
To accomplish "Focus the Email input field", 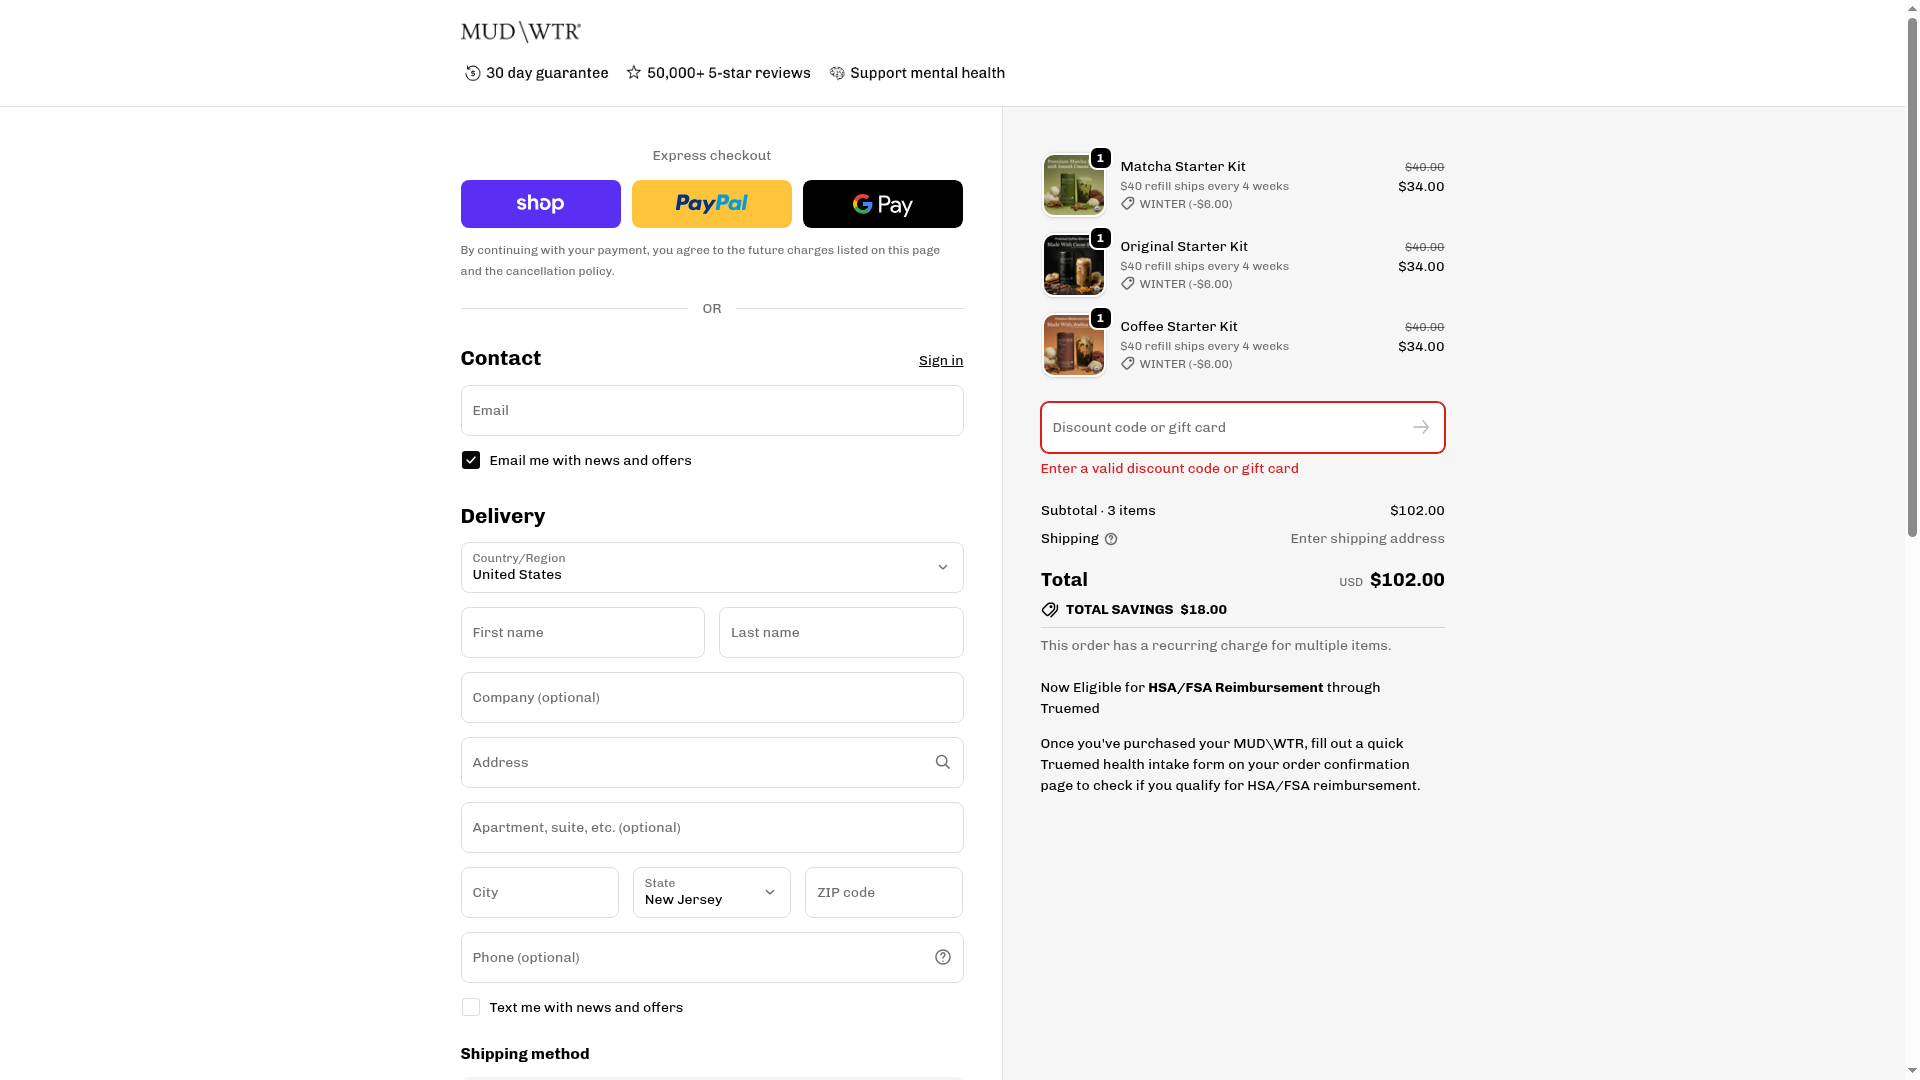I will [711, 410].
